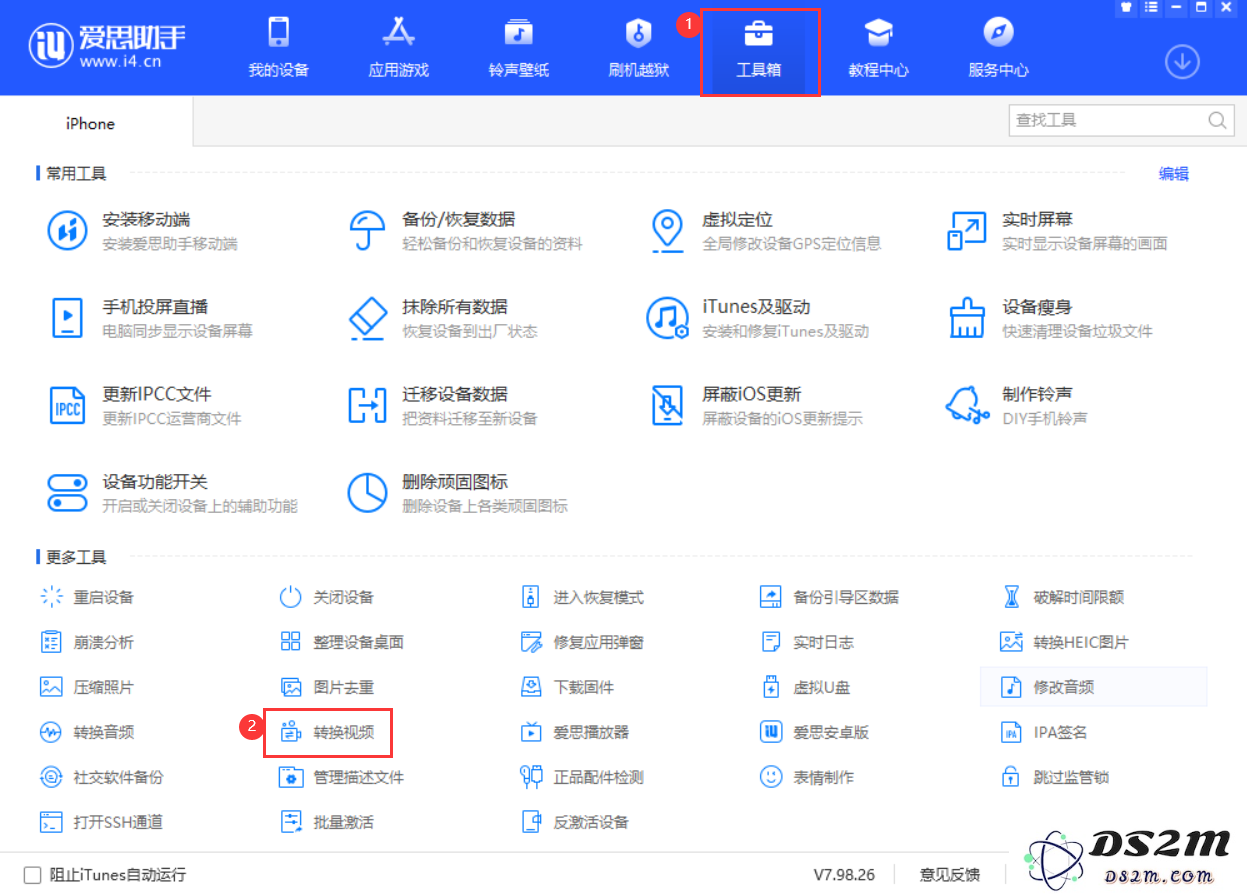Open 整理设备桌面 grid tool
Image resolution: width=1247 pixels, height=894 pixels.
pyautogui.click(x=342, y=642)
